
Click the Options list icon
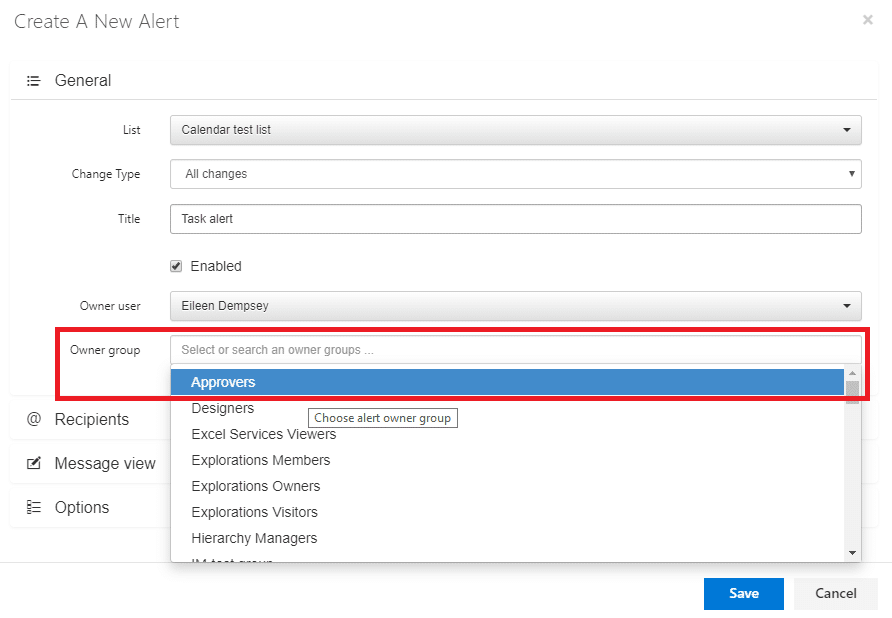coord(34,507)
